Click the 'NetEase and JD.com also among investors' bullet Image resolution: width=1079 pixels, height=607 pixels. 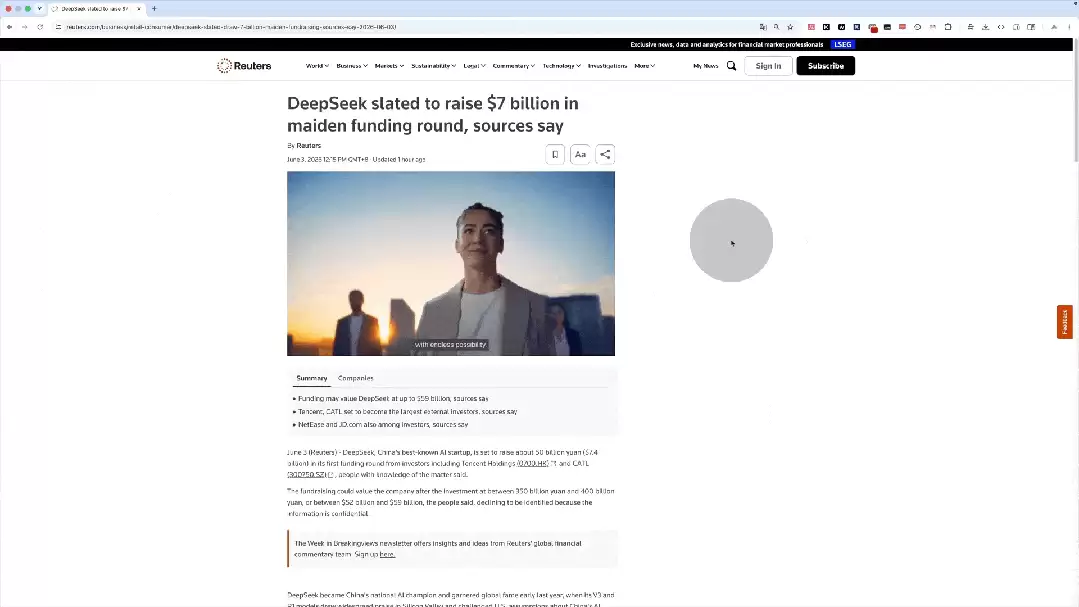point(383,425)
